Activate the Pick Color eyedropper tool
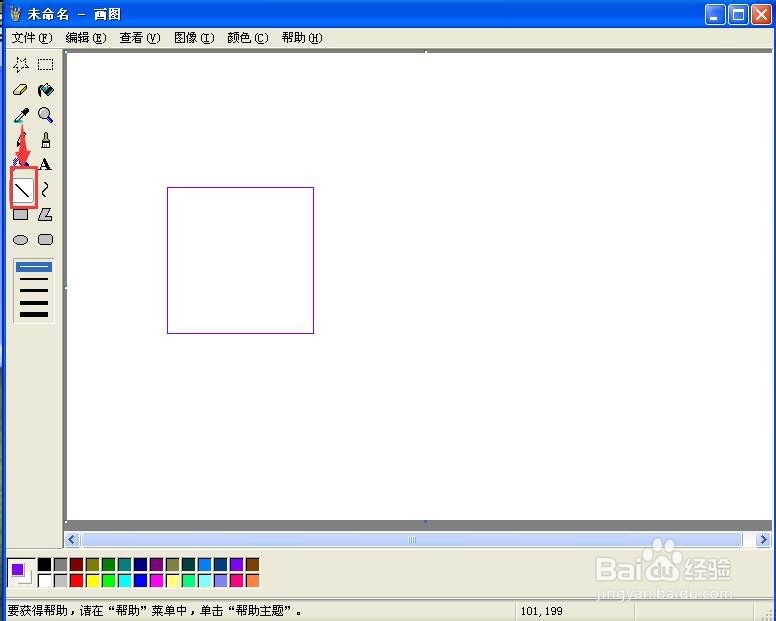 pyautogui.click(x=20, y=115)
